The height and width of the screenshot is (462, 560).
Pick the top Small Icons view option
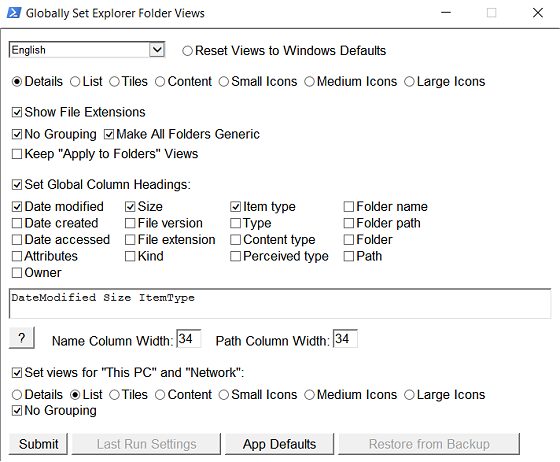click(x=224, y=82)
